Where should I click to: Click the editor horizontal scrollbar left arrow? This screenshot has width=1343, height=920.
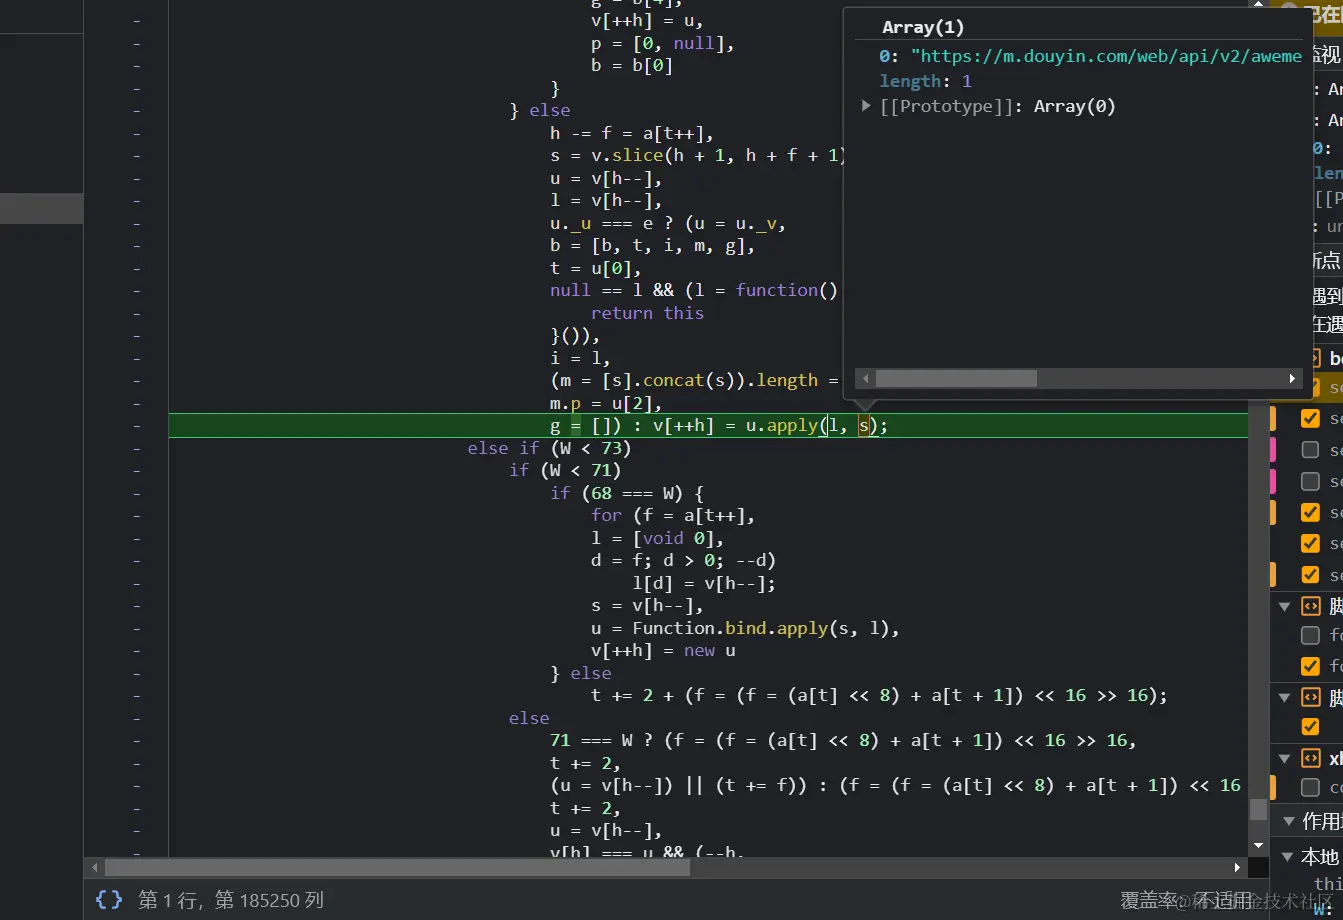[x=96, y=867]
